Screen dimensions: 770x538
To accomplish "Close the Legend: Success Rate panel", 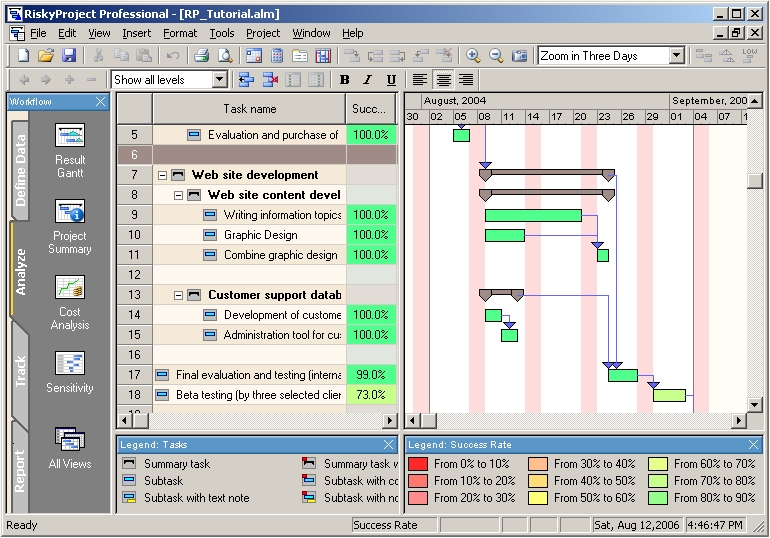I will click(754, 444).
